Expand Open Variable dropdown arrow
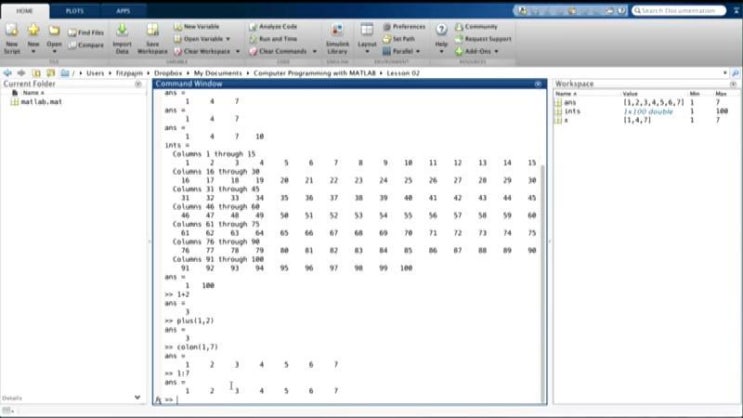The width and height of the screenshot is (743, 418). click(228, 39)
